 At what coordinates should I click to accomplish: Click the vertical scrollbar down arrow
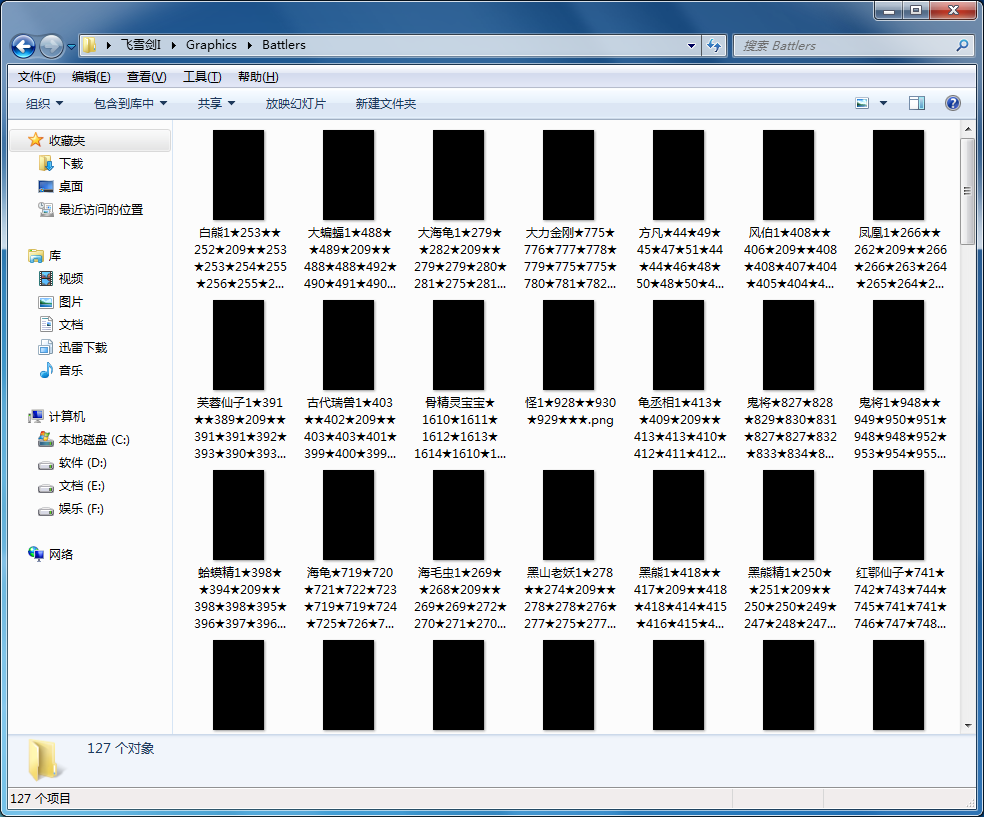pos(968,725)
